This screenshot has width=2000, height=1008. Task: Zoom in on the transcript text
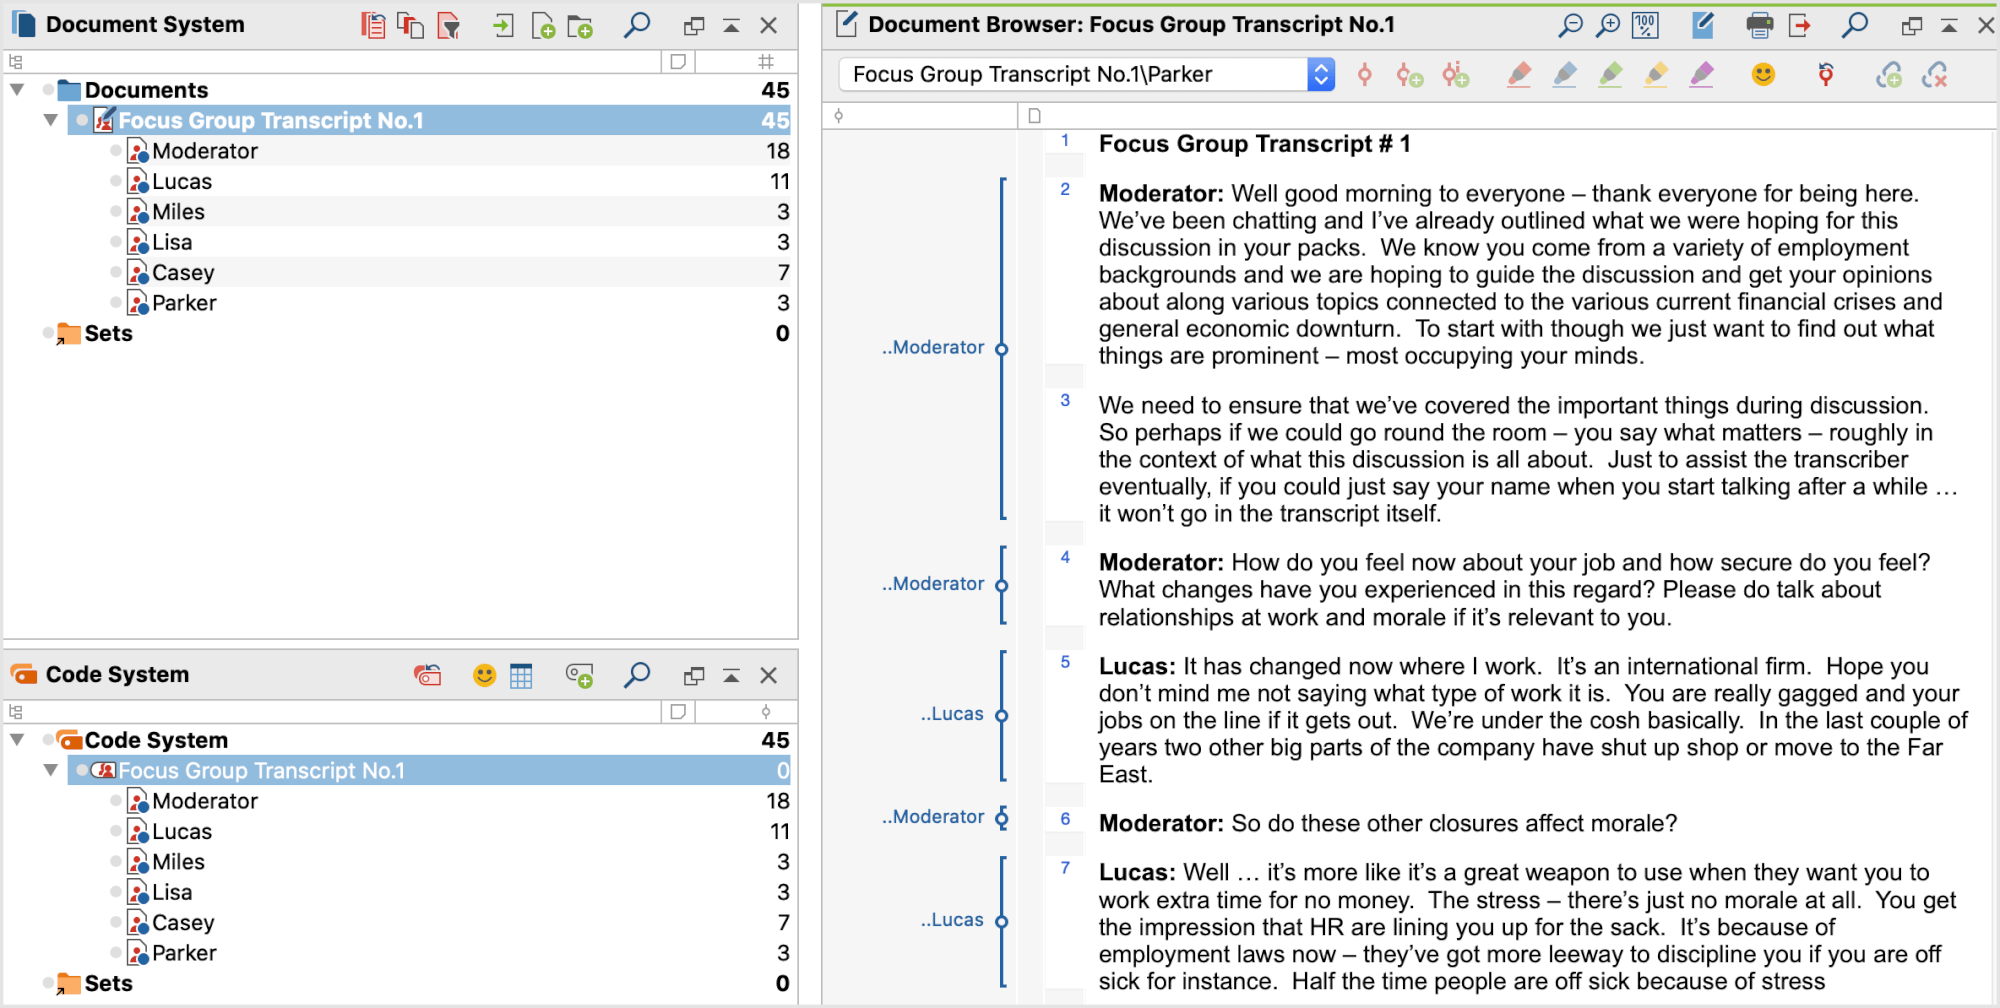pos(1608,24)
